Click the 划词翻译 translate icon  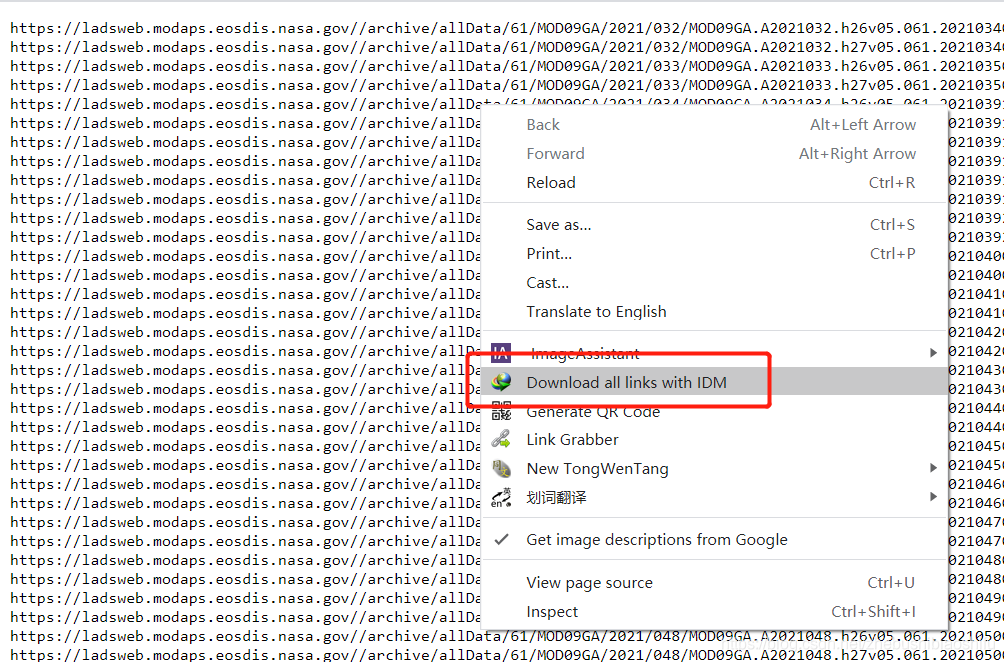pyautogui.click(x=501, y=497)
